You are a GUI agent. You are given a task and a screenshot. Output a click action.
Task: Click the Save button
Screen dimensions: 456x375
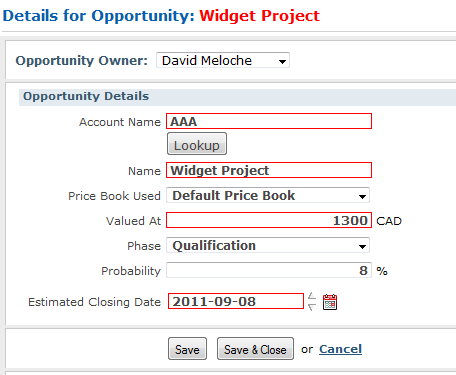coord(187,349)
